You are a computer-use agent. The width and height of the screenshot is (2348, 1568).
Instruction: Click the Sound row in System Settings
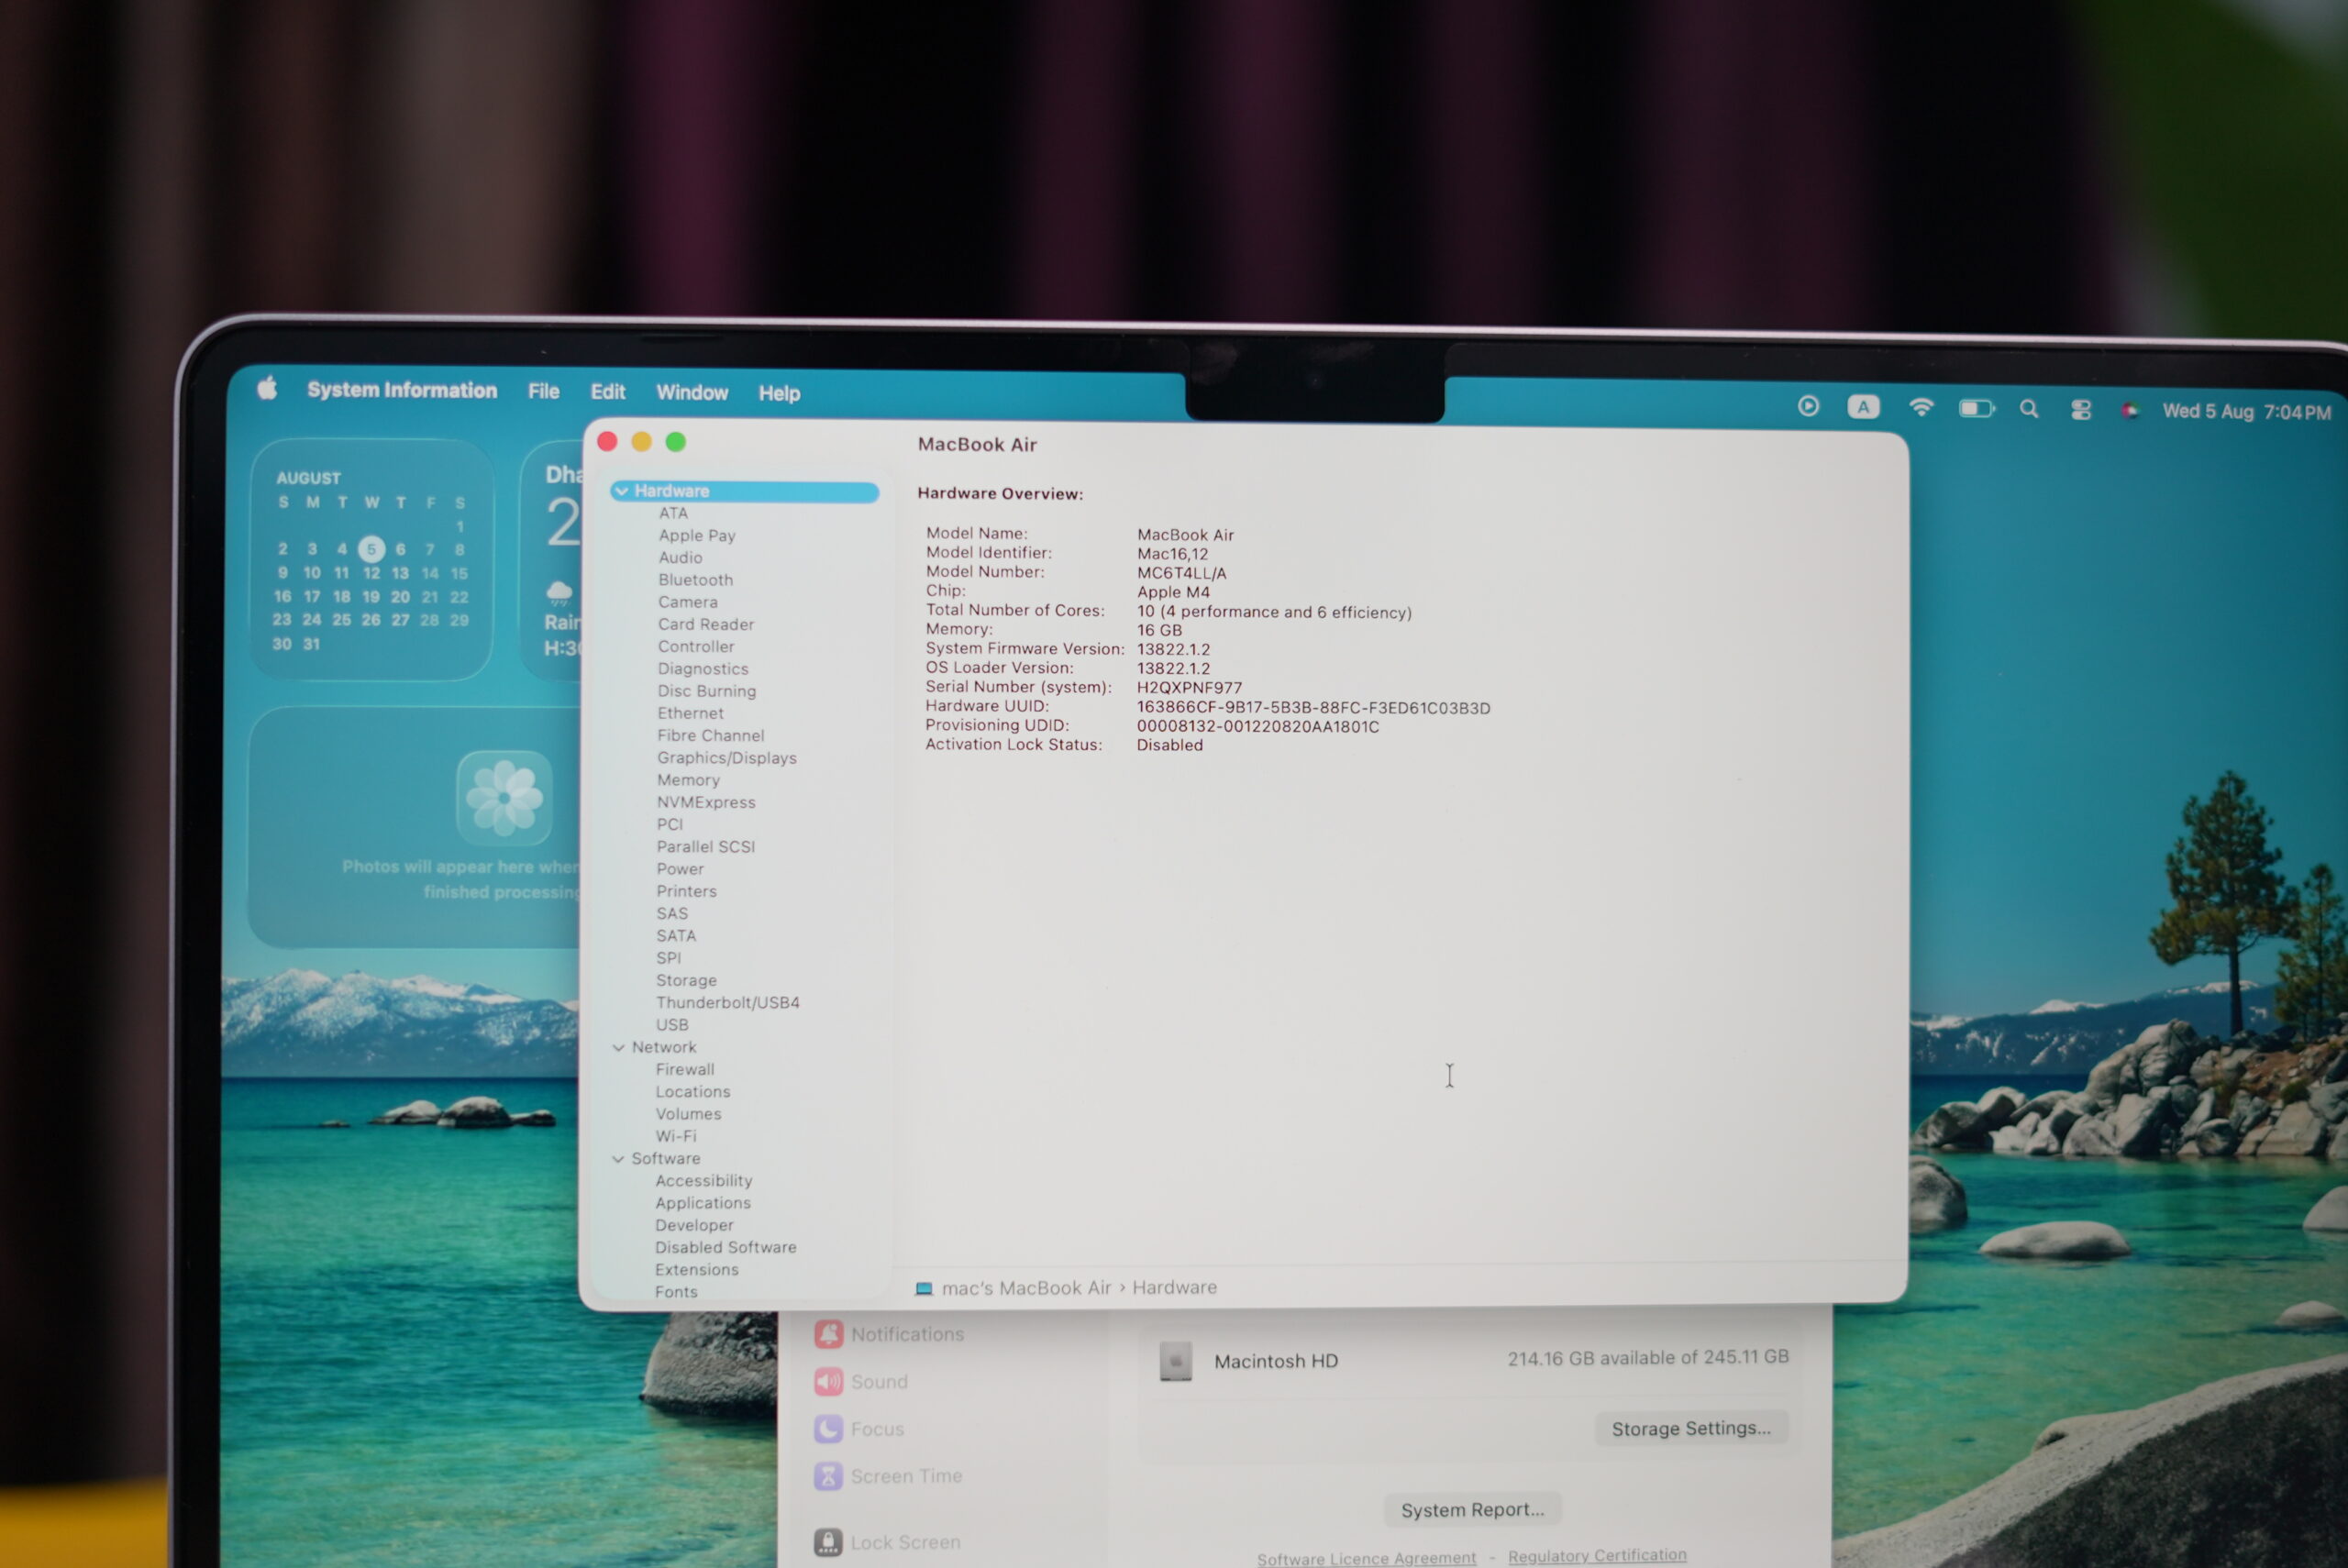click(861, 1382)
